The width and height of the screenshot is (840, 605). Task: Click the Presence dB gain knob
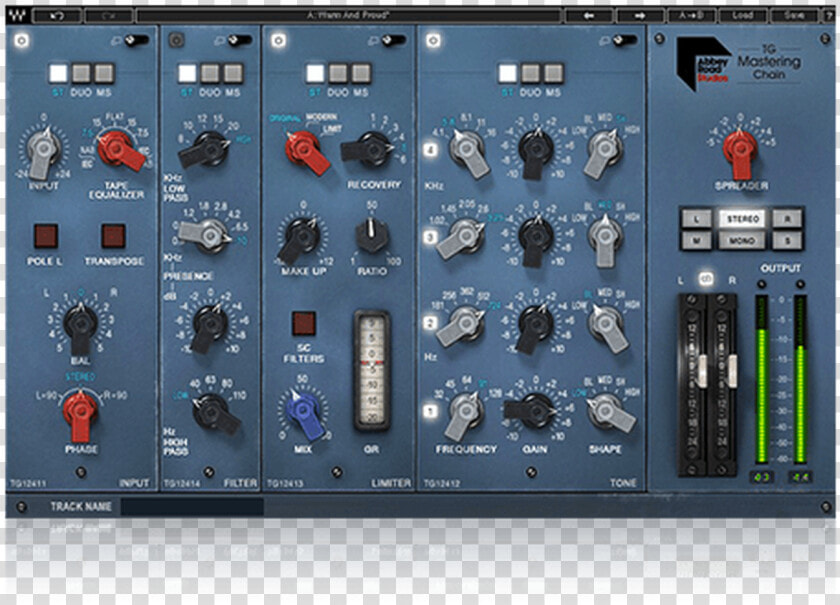coord(208,328)
